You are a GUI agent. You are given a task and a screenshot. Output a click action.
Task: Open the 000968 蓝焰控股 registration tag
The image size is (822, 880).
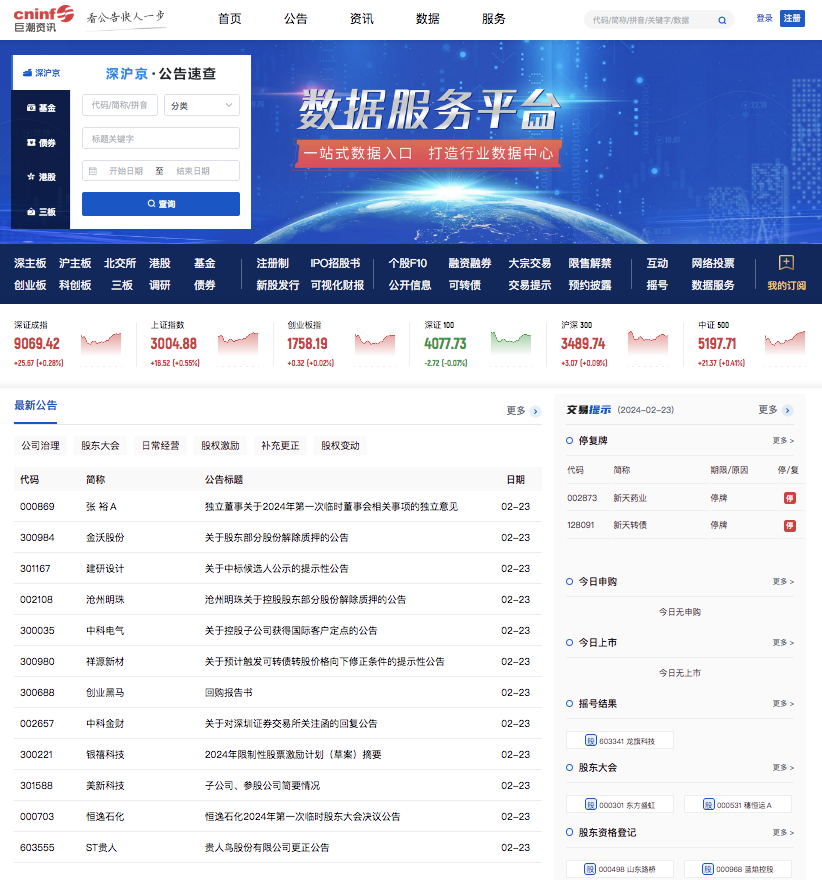point(737,869)
